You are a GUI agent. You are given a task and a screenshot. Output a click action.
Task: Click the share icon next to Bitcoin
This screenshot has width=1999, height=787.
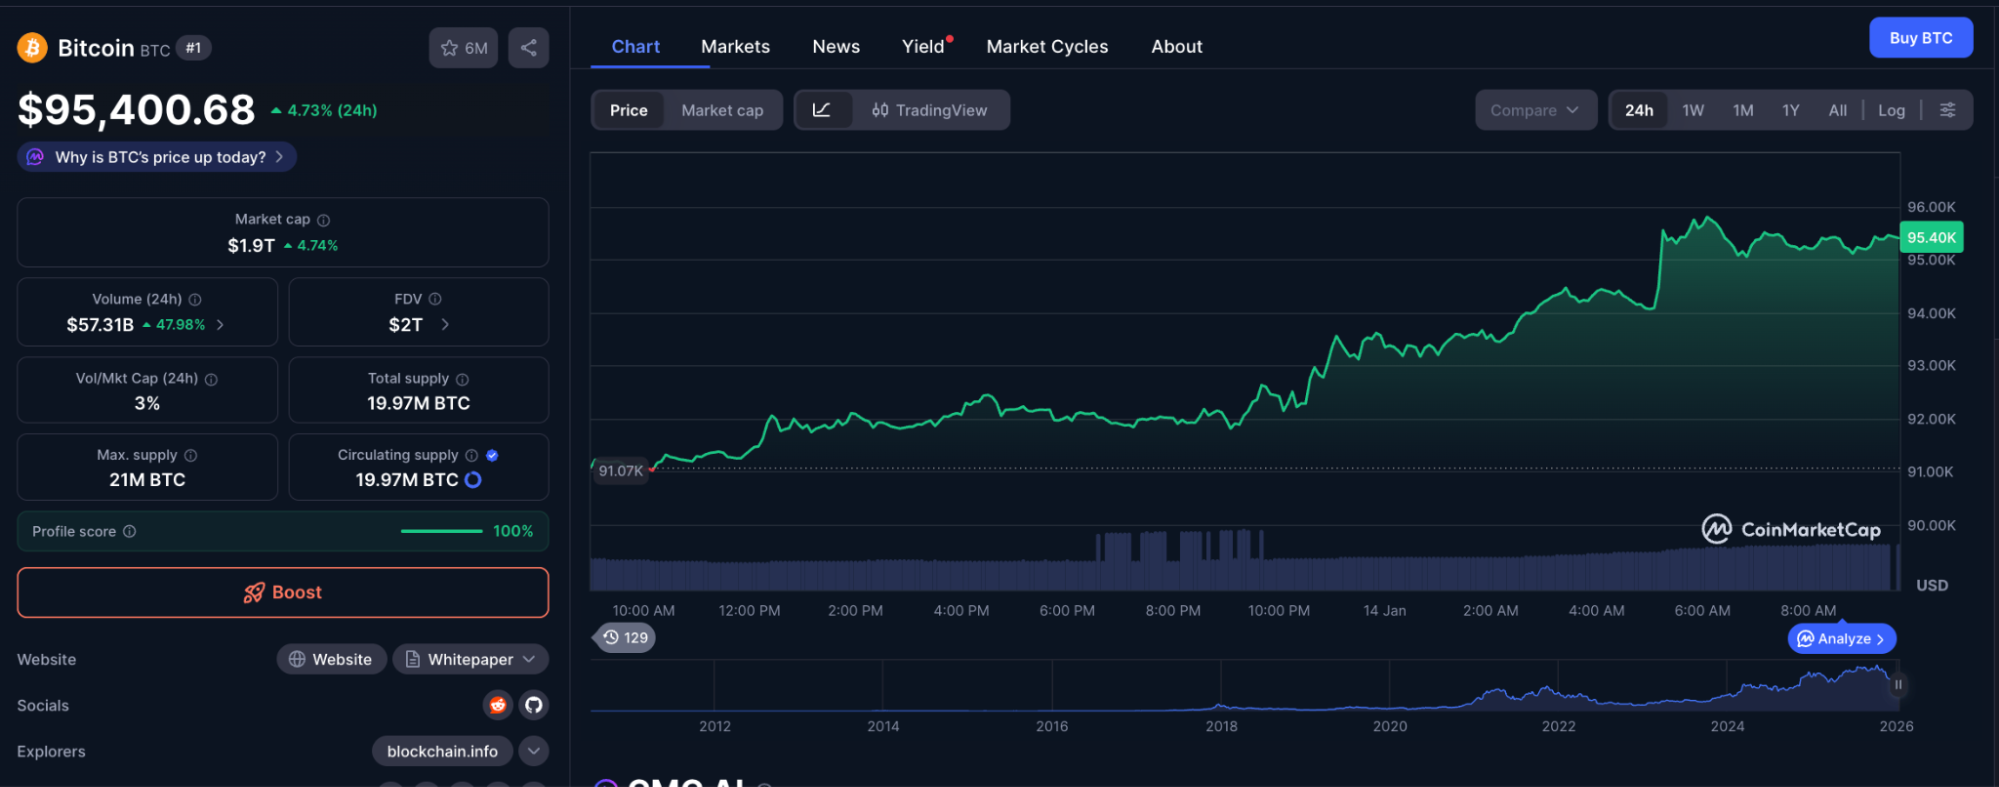(x=528, y=48)
